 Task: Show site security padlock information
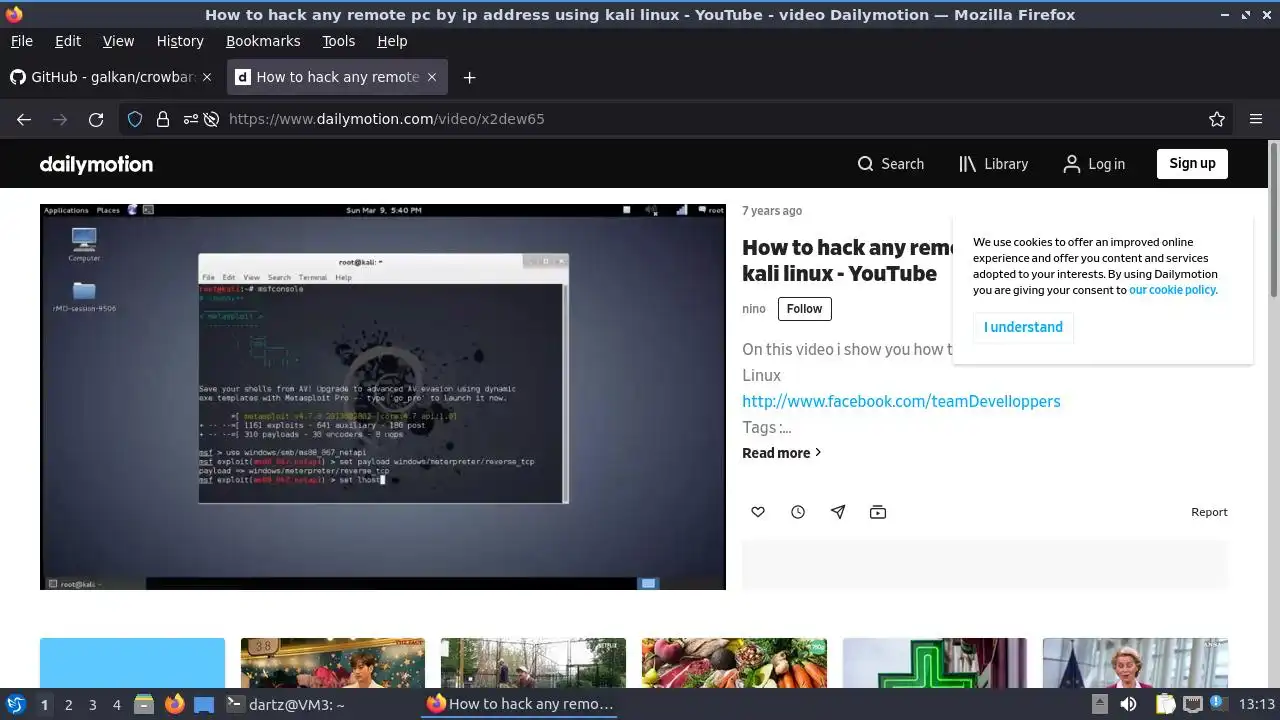pyautogui.click(x=162, y=119)
